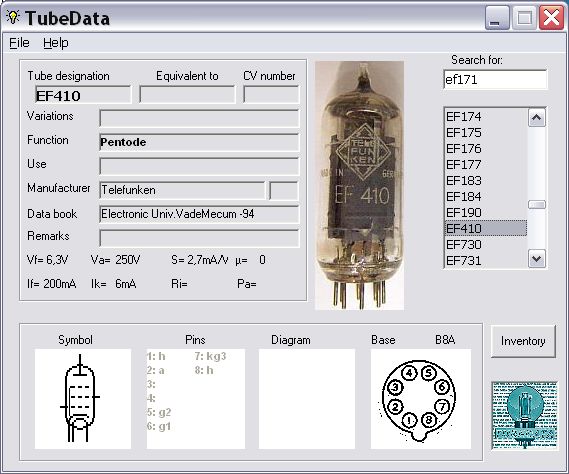This screenshot has width=569, height=474.
Task: Click the small box beside the Manufacturer field
Action: (x=284, y=191)
